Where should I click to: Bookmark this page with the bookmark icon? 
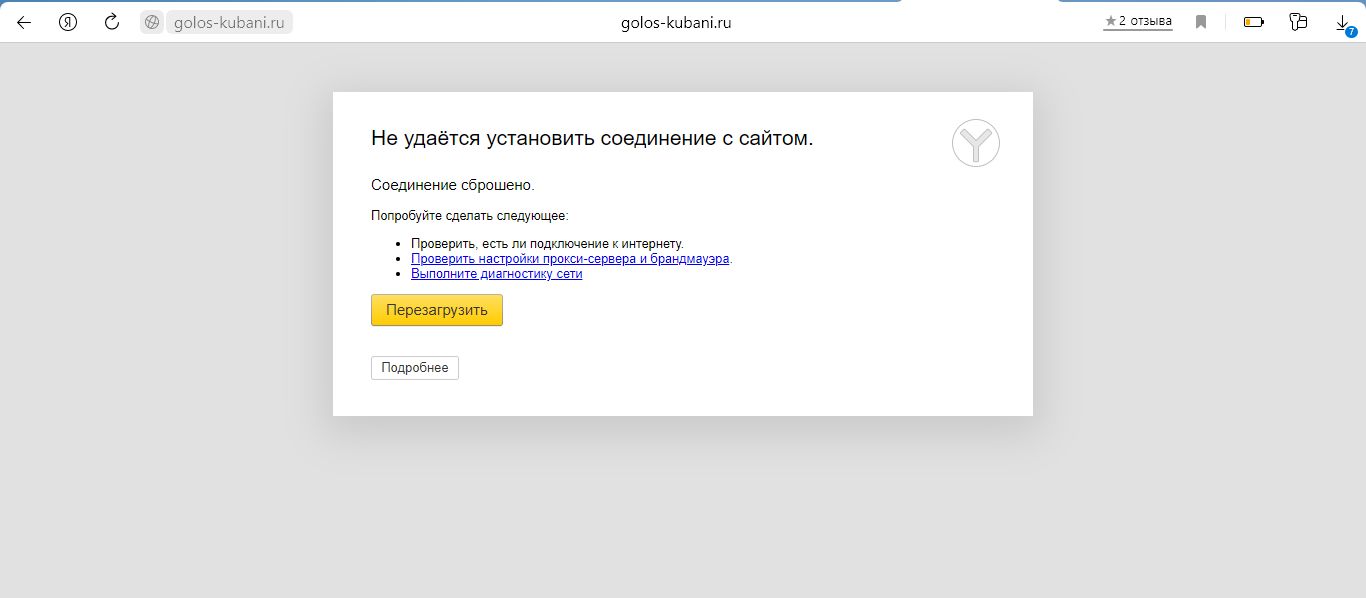coord(1201,22)
